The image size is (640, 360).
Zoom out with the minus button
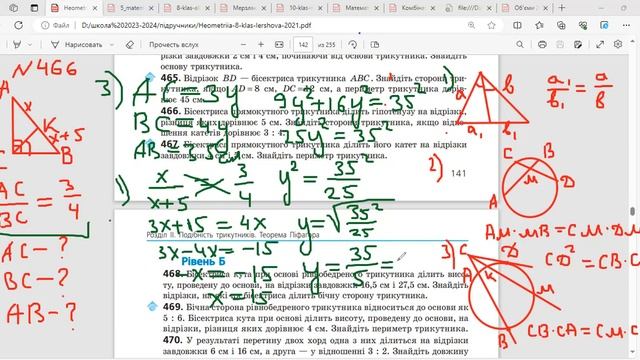click(243, 44)
